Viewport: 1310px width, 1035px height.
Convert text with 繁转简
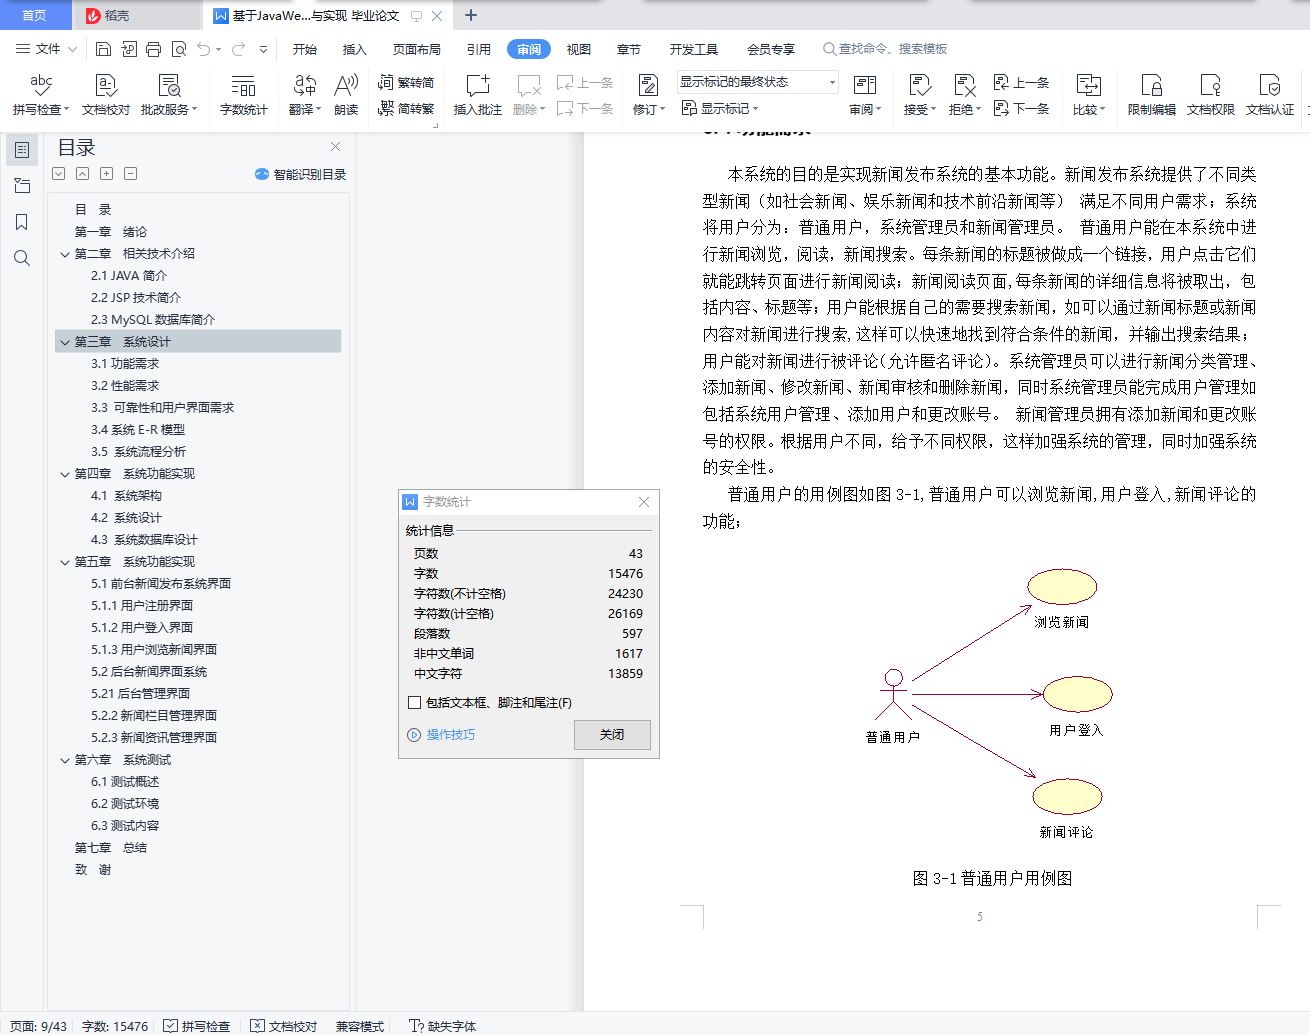click(x=406, y=82)
